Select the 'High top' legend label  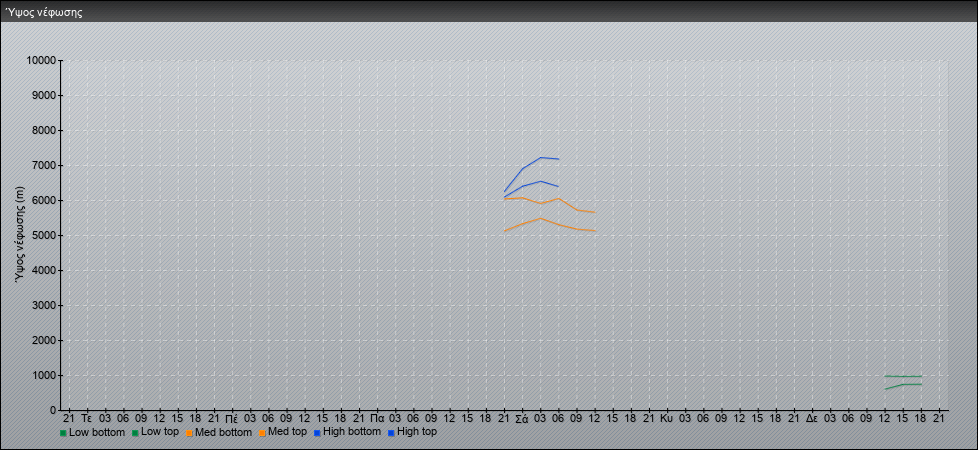tap(417, 432)
